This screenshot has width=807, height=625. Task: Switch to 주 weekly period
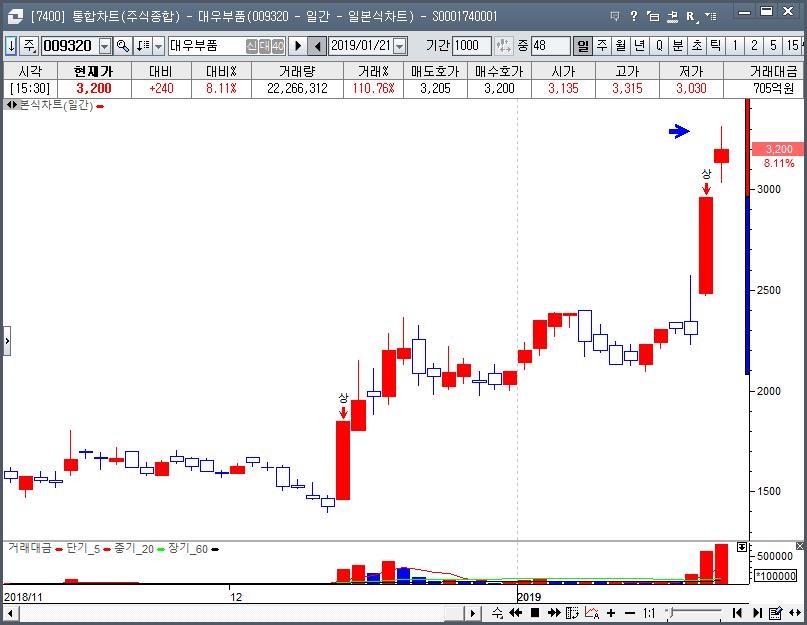(602, 46)
